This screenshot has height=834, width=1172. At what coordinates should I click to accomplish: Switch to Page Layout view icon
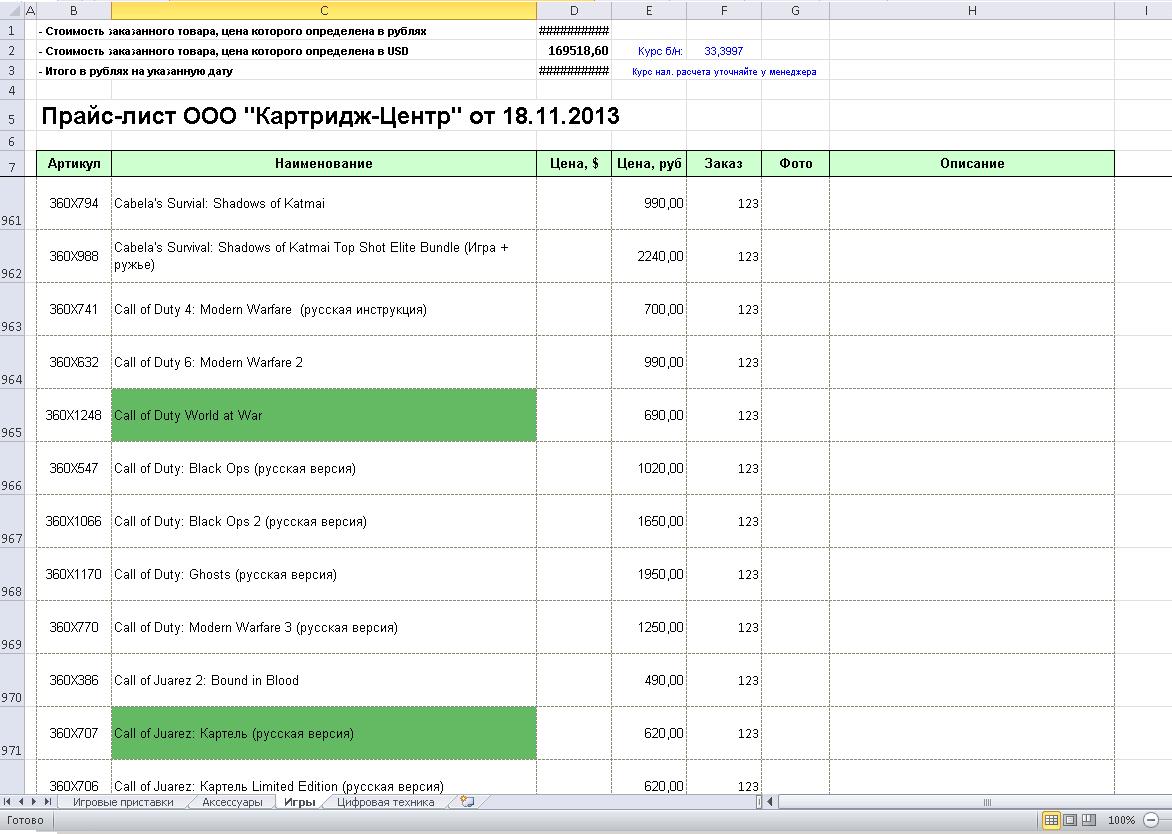click(1070, 820)
